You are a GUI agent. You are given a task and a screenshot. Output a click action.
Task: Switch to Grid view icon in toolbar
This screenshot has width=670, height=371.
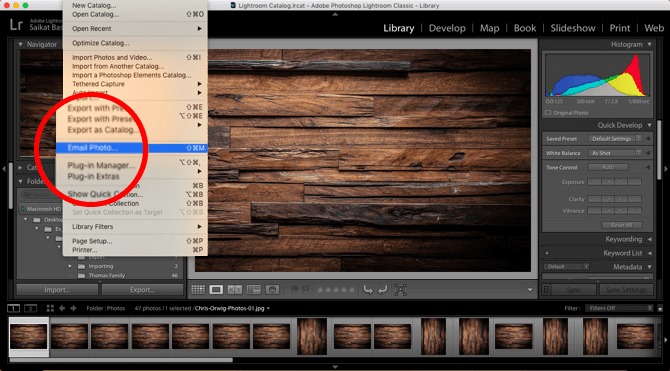(198, 290)
